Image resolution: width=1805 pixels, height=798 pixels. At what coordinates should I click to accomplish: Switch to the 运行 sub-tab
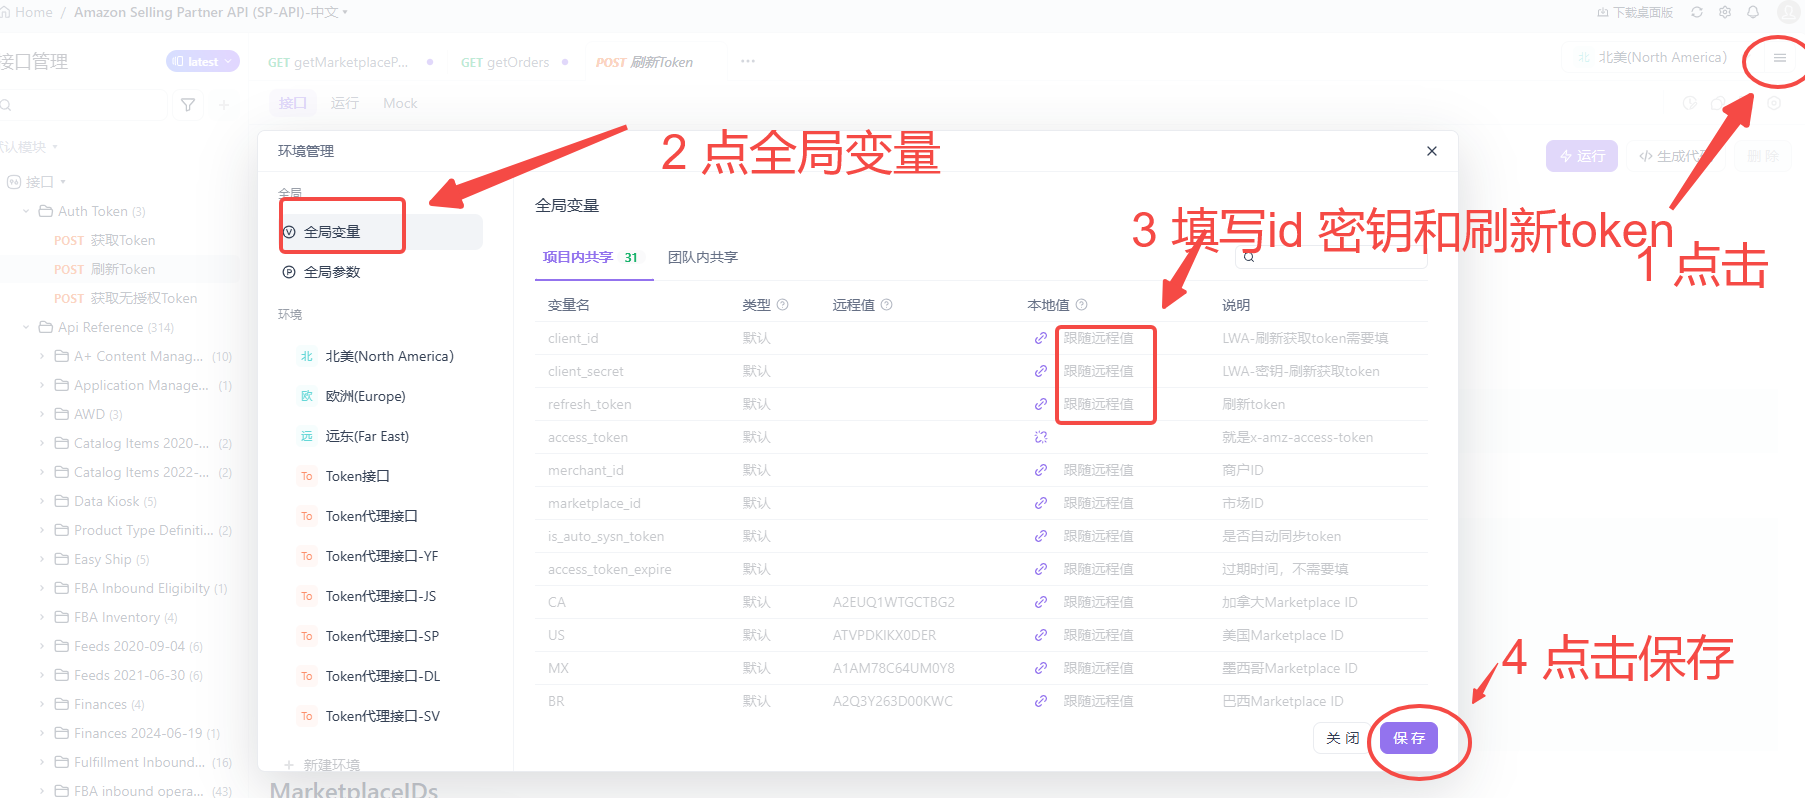point(345,103)
